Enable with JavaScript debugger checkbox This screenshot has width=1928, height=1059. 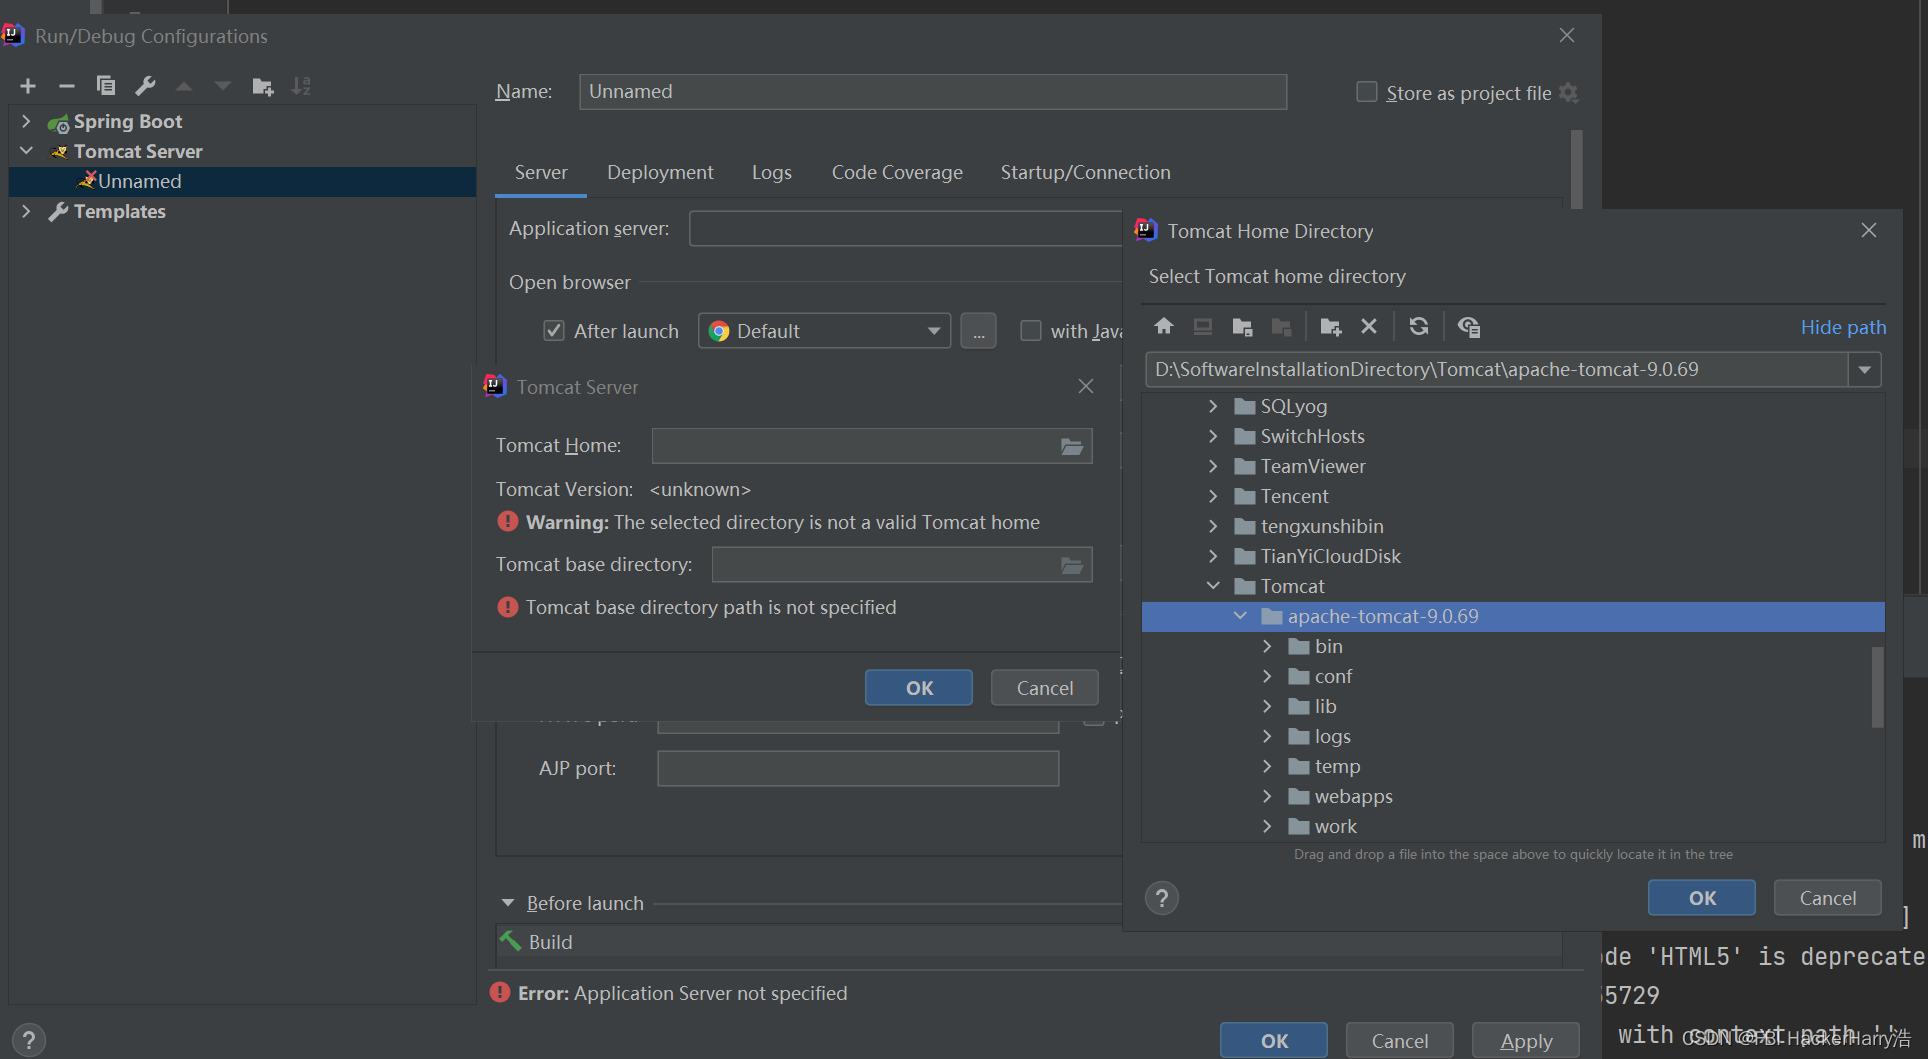coord(1030,330)
